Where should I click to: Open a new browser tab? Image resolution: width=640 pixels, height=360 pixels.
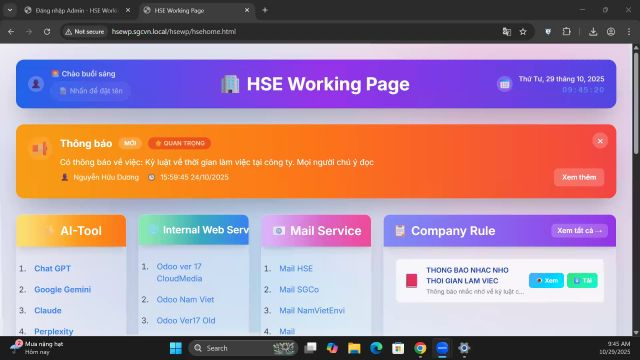(265, 10)
